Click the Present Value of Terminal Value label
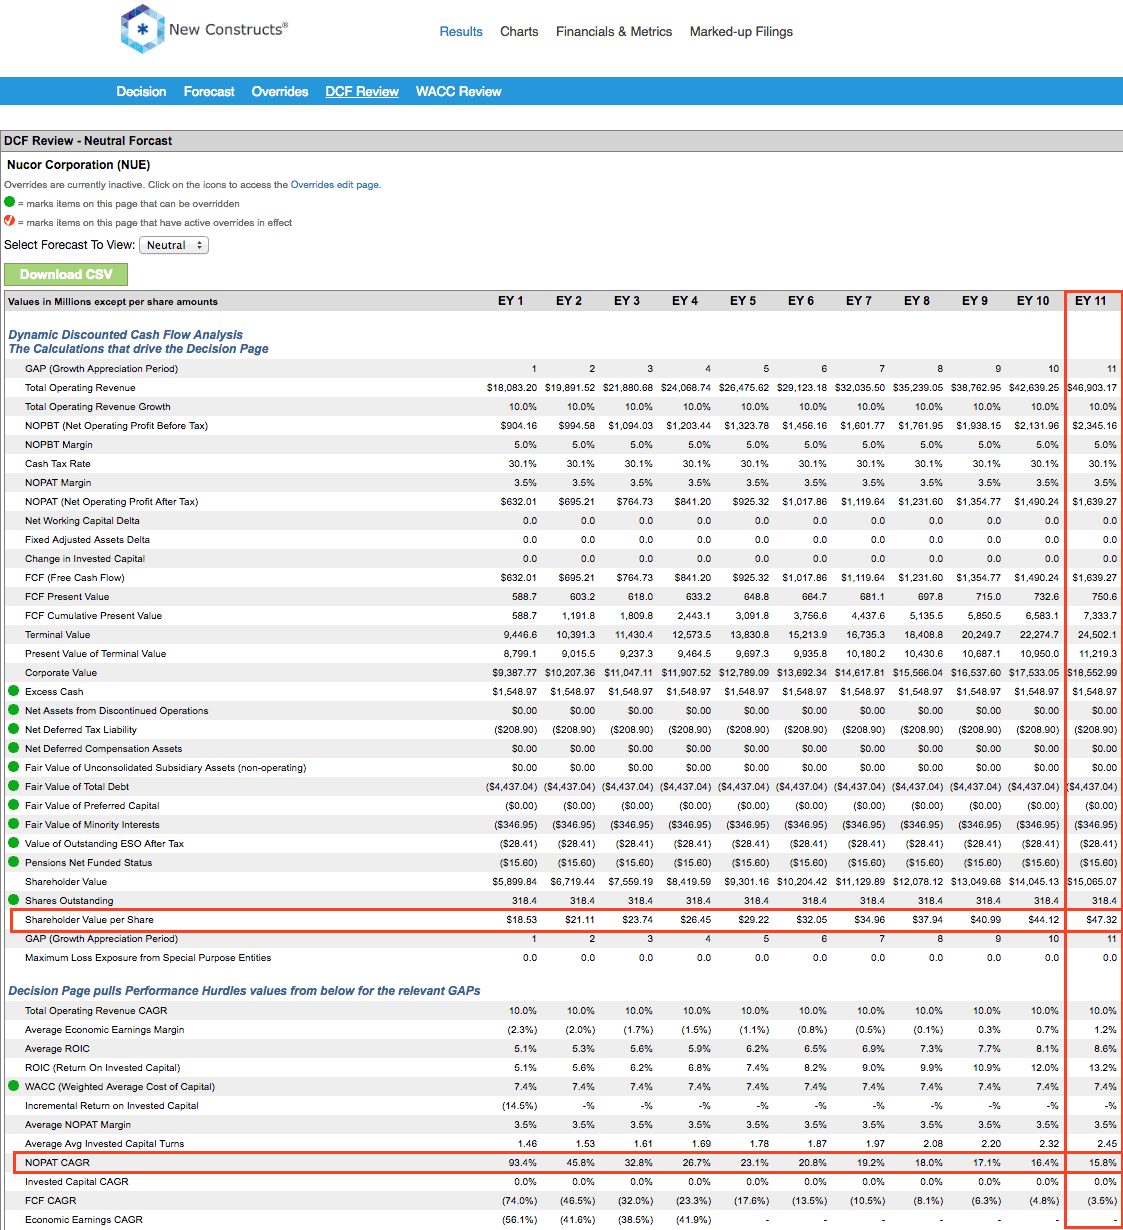Viewport: 1123px width, 1230px height. [x=96, y=653]
